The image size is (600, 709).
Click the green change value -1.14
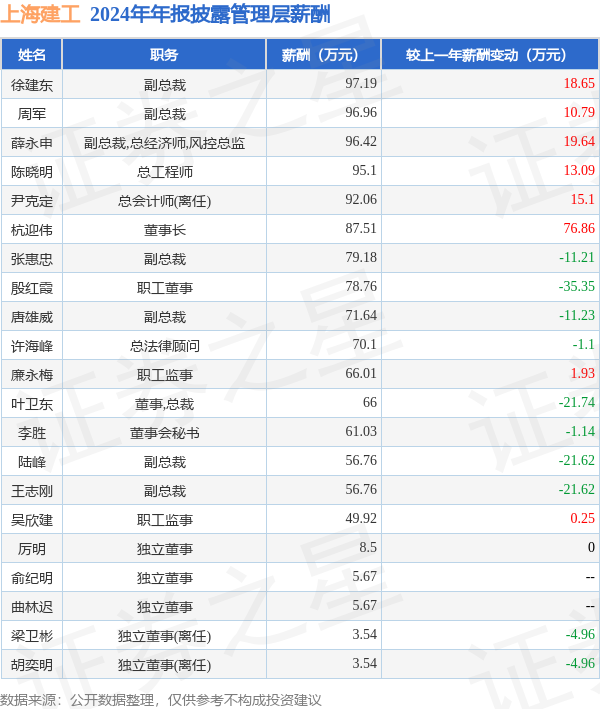point(580,431)
